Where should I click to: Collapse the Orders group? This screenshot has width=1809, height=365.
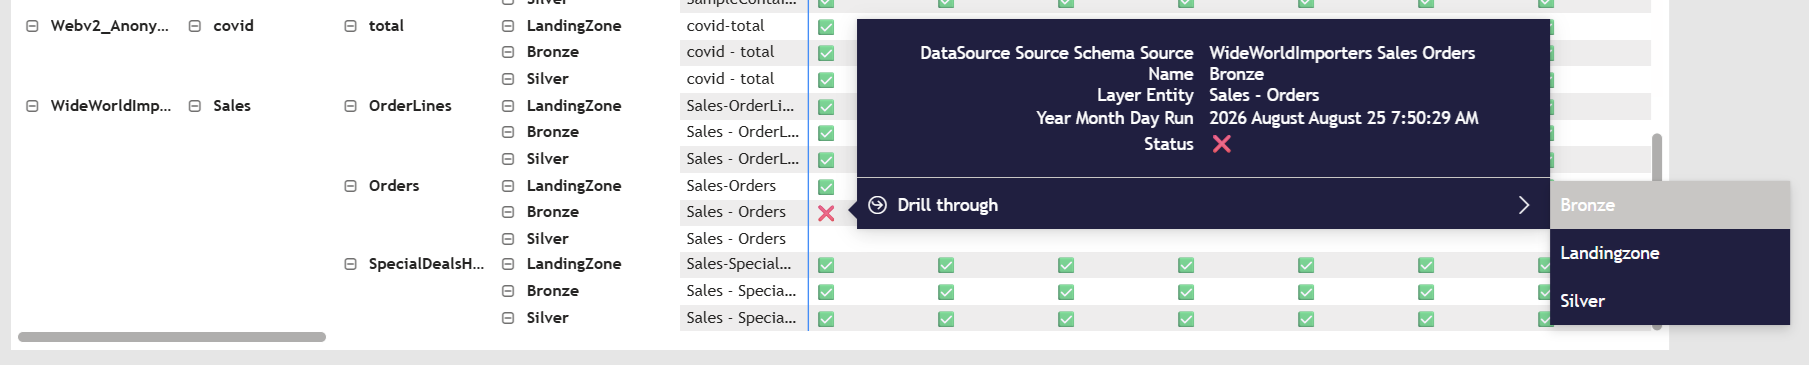coord(350,186)
